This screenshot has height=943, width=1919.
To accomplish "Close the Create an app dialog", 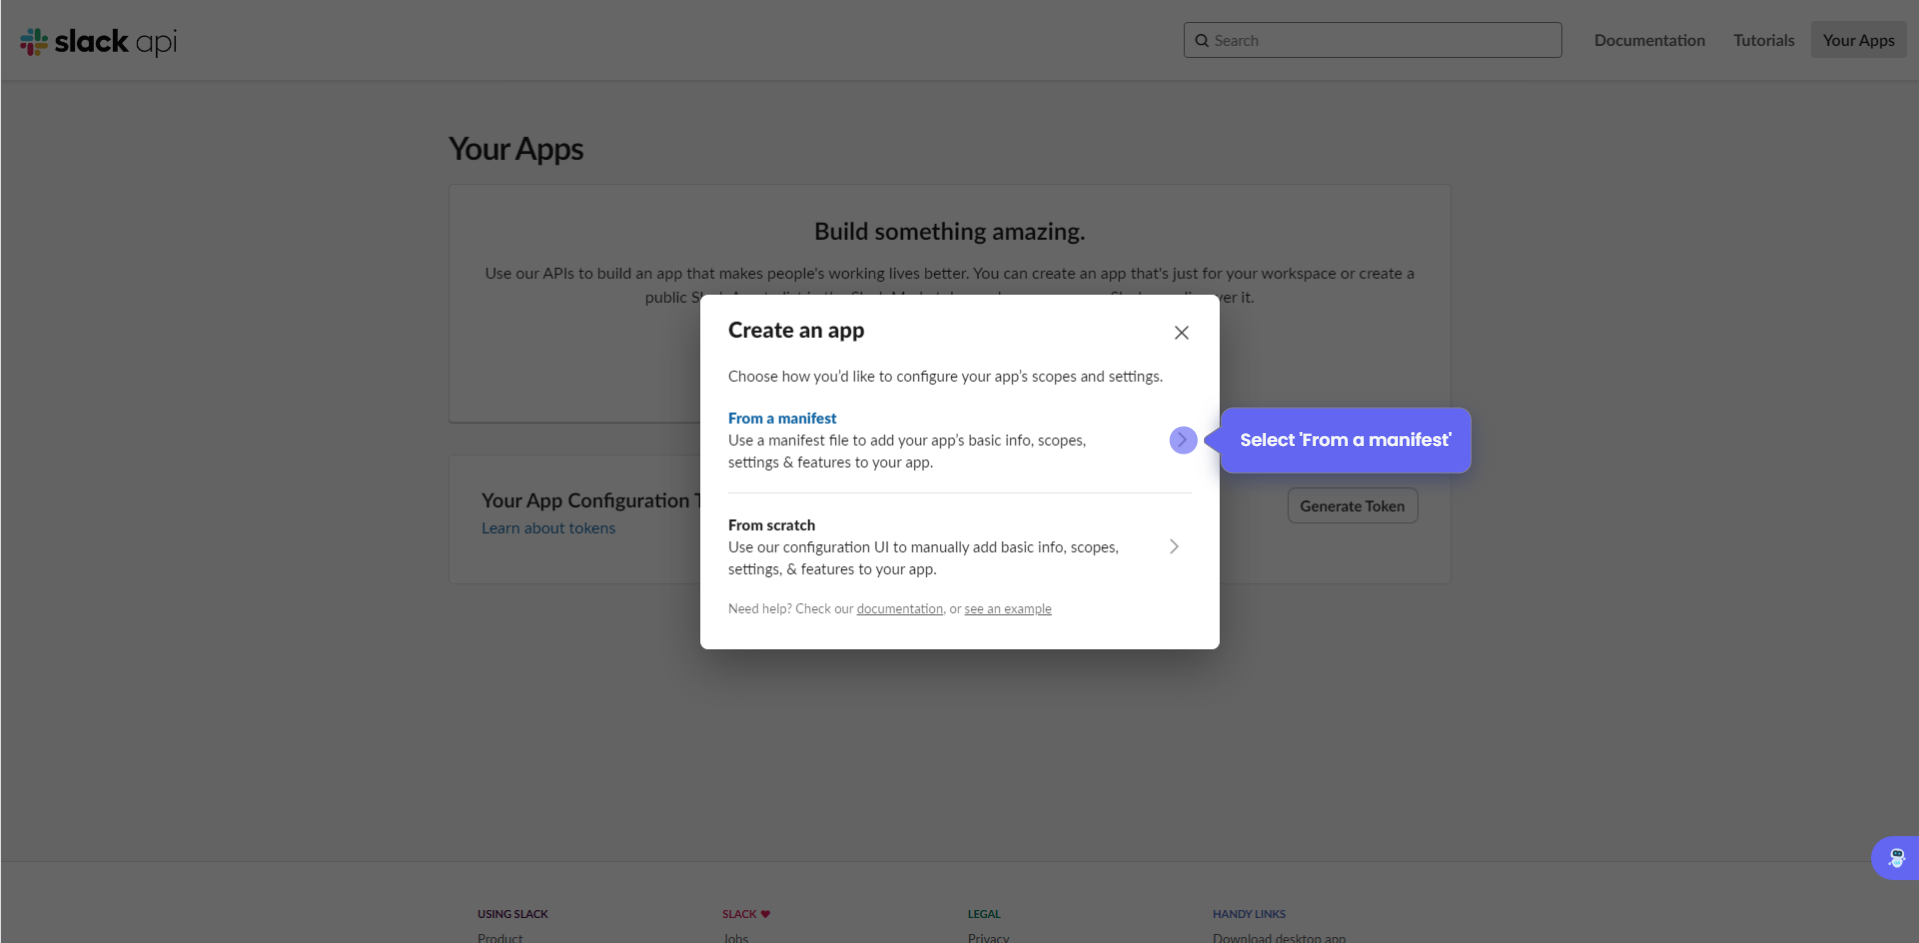I will coord(1181,333).
